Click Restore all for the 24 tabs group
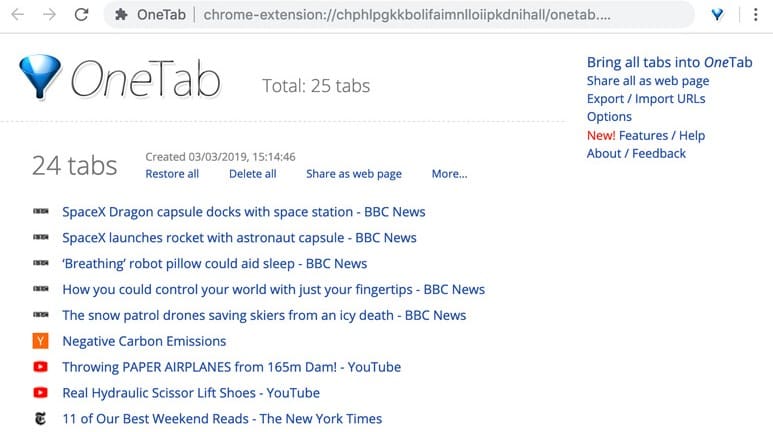This screenshot has height=432, width=773. [x=172, y=174]
